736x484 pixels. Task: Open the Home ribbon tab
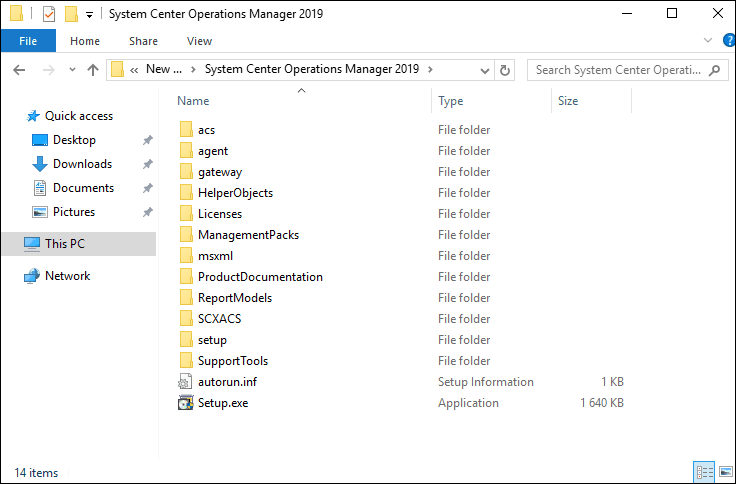pos(85,41)
